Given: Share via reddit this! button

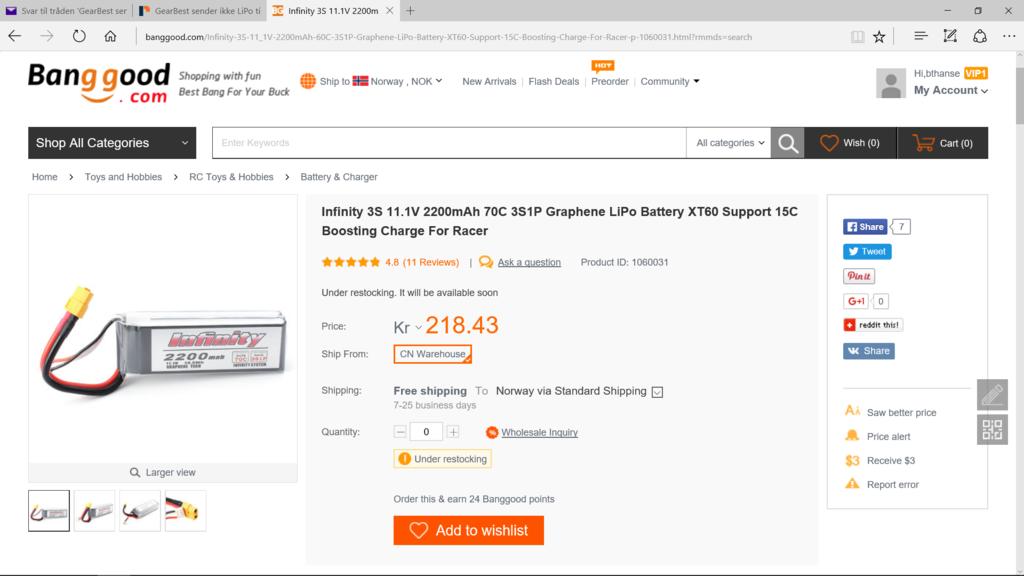Looking at the screenshot, I should pyautogui.click(x=872, y=325).
